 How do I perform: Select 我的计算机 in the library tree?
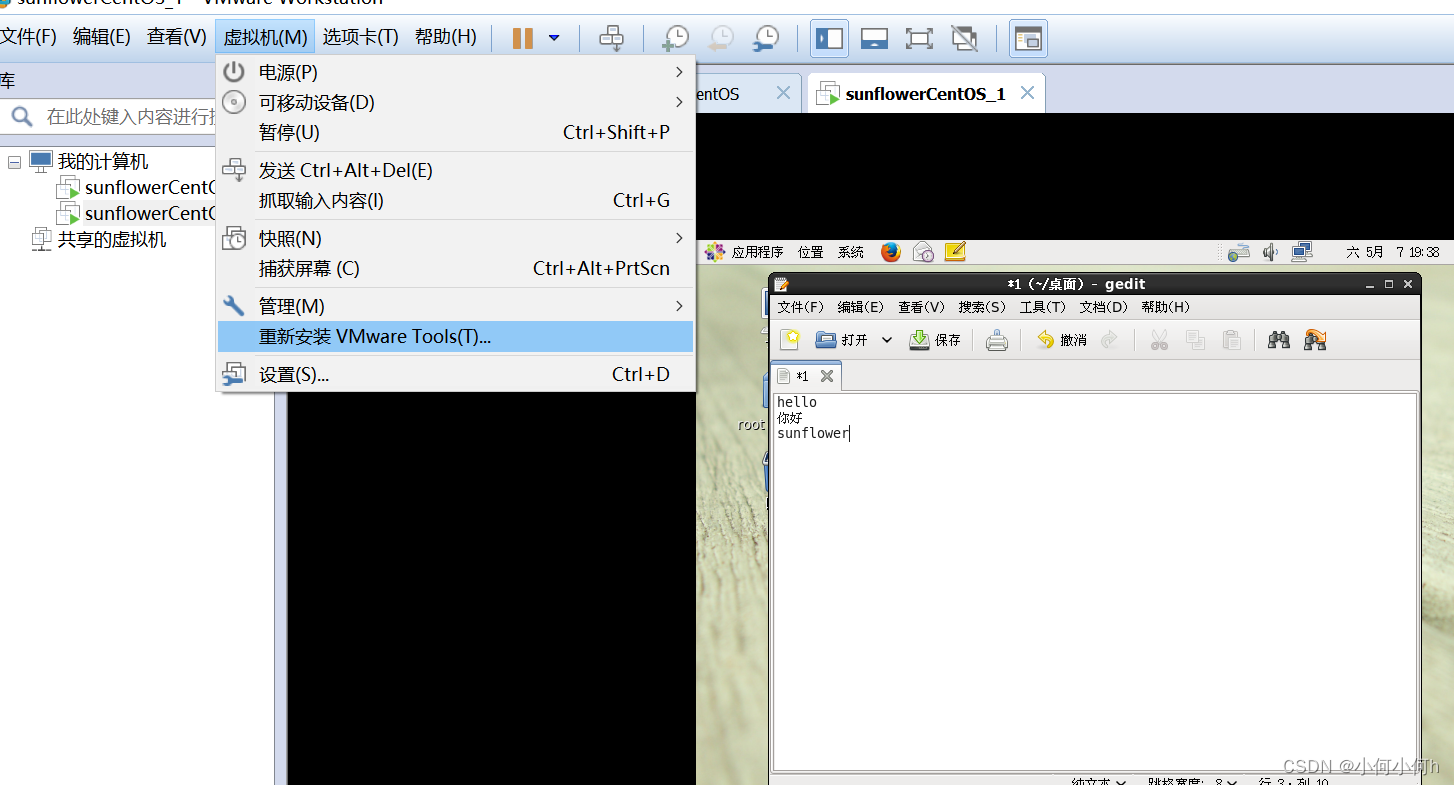click(102, 161)
